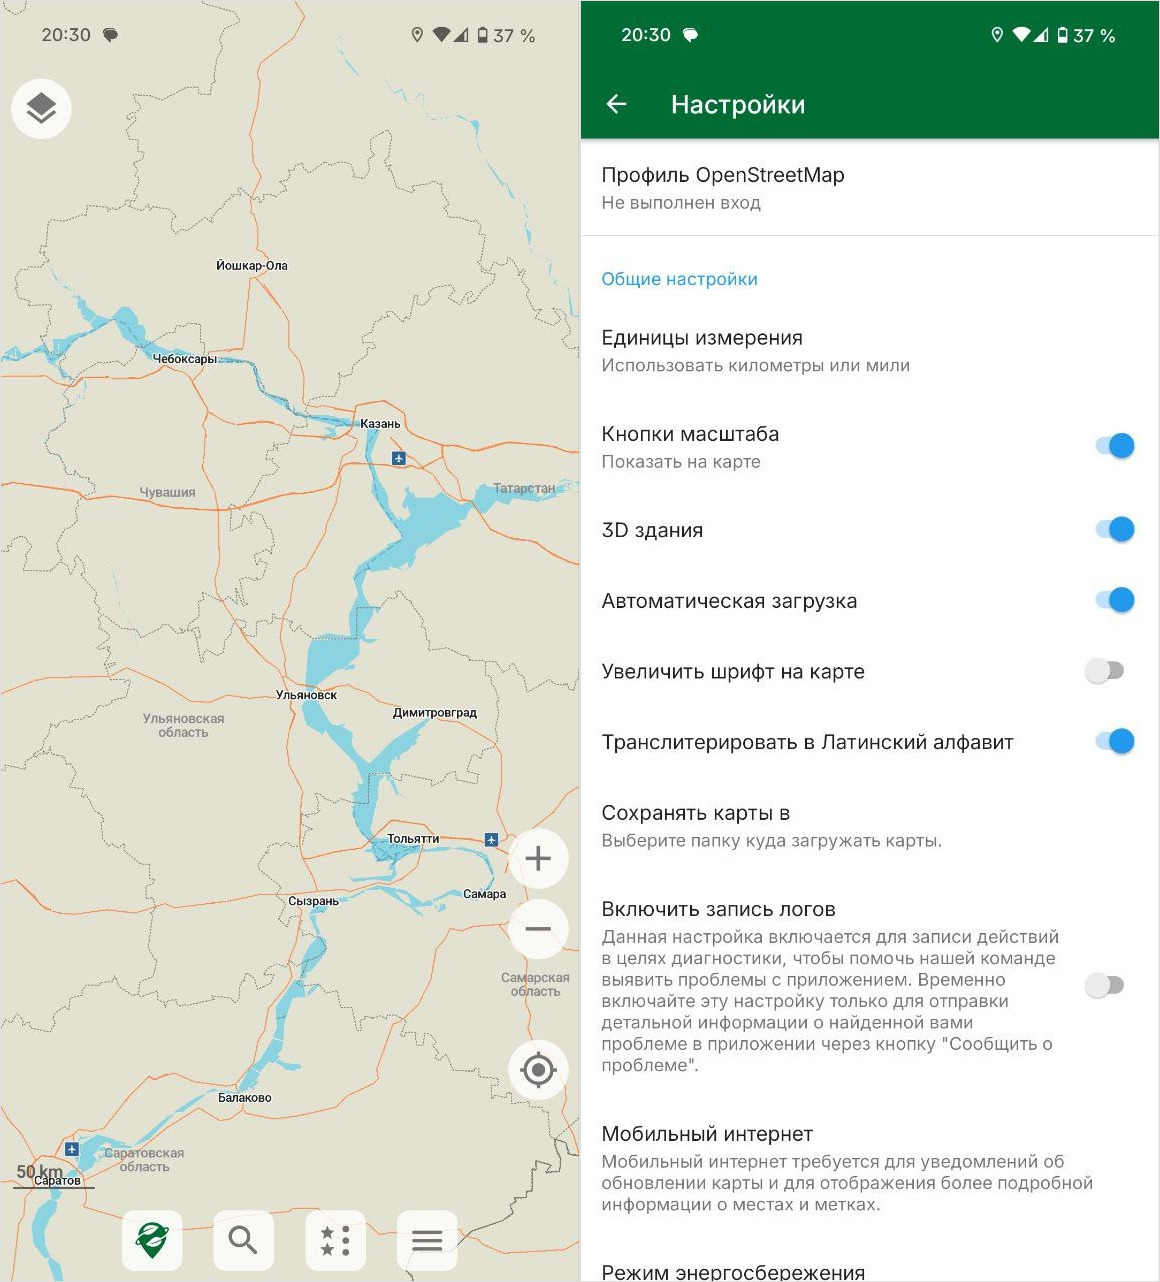
Task: Toggle Автоматическая загрузка off
Action: pos(1113,600)
